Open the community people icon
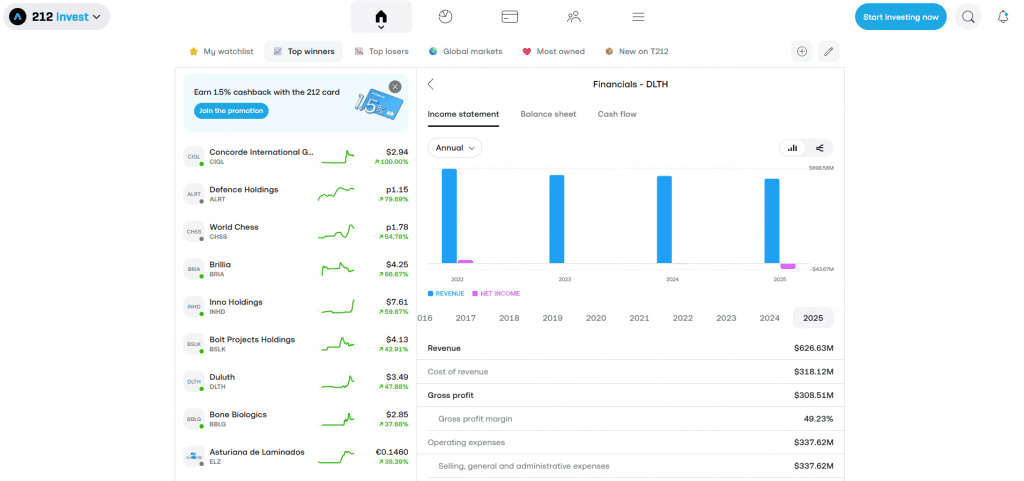 click(573, 17)
